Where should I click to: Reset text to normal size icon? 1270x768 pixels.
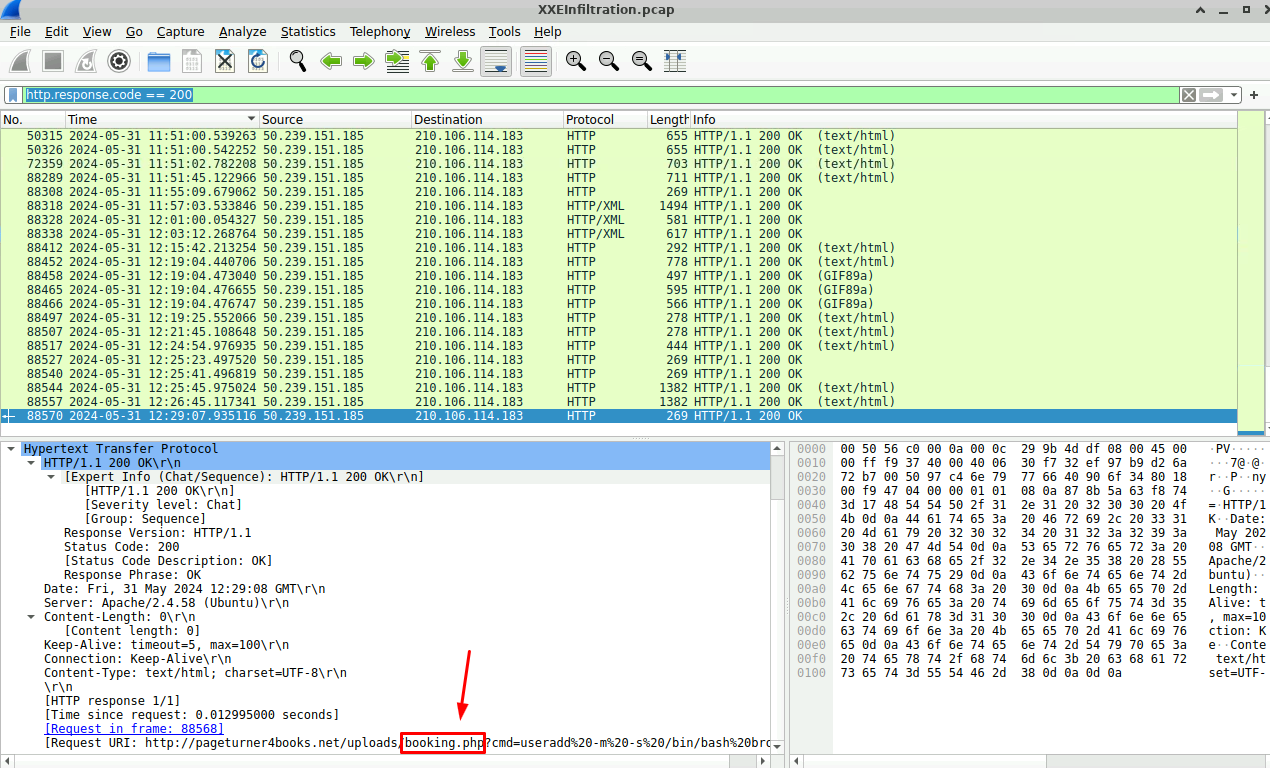[x=641, y=61]
